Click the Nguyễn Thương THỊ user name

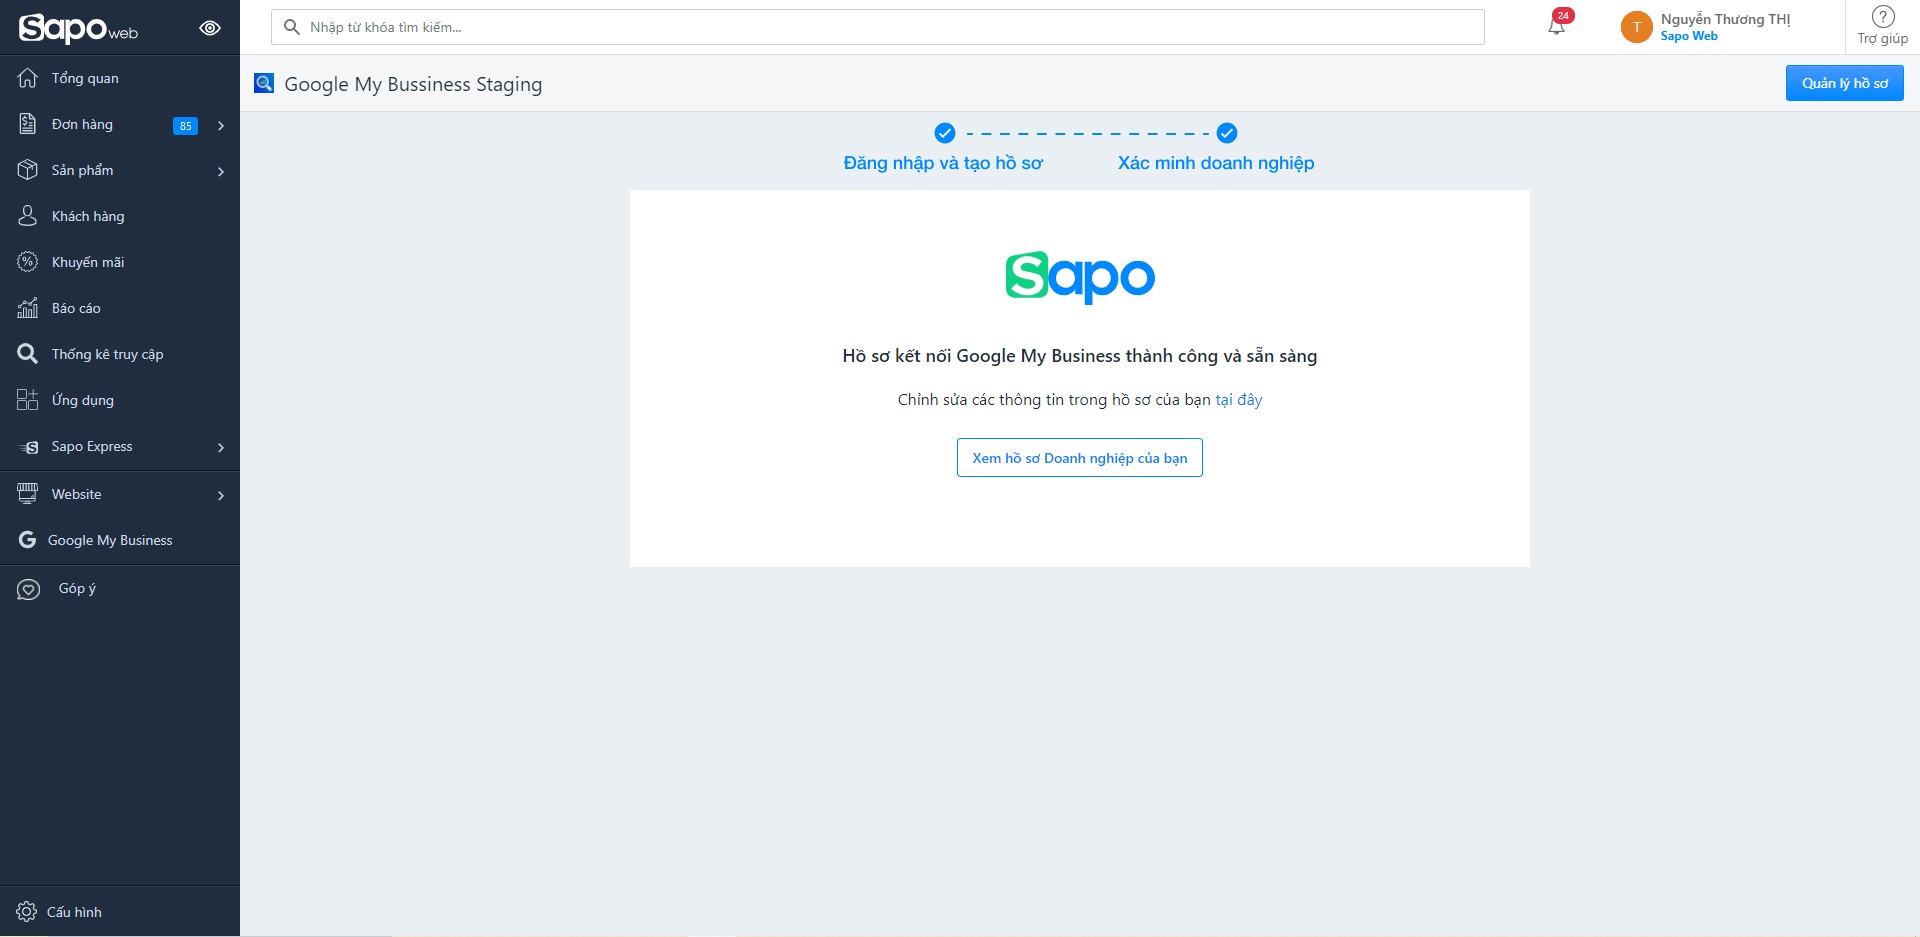[1725, 19]
